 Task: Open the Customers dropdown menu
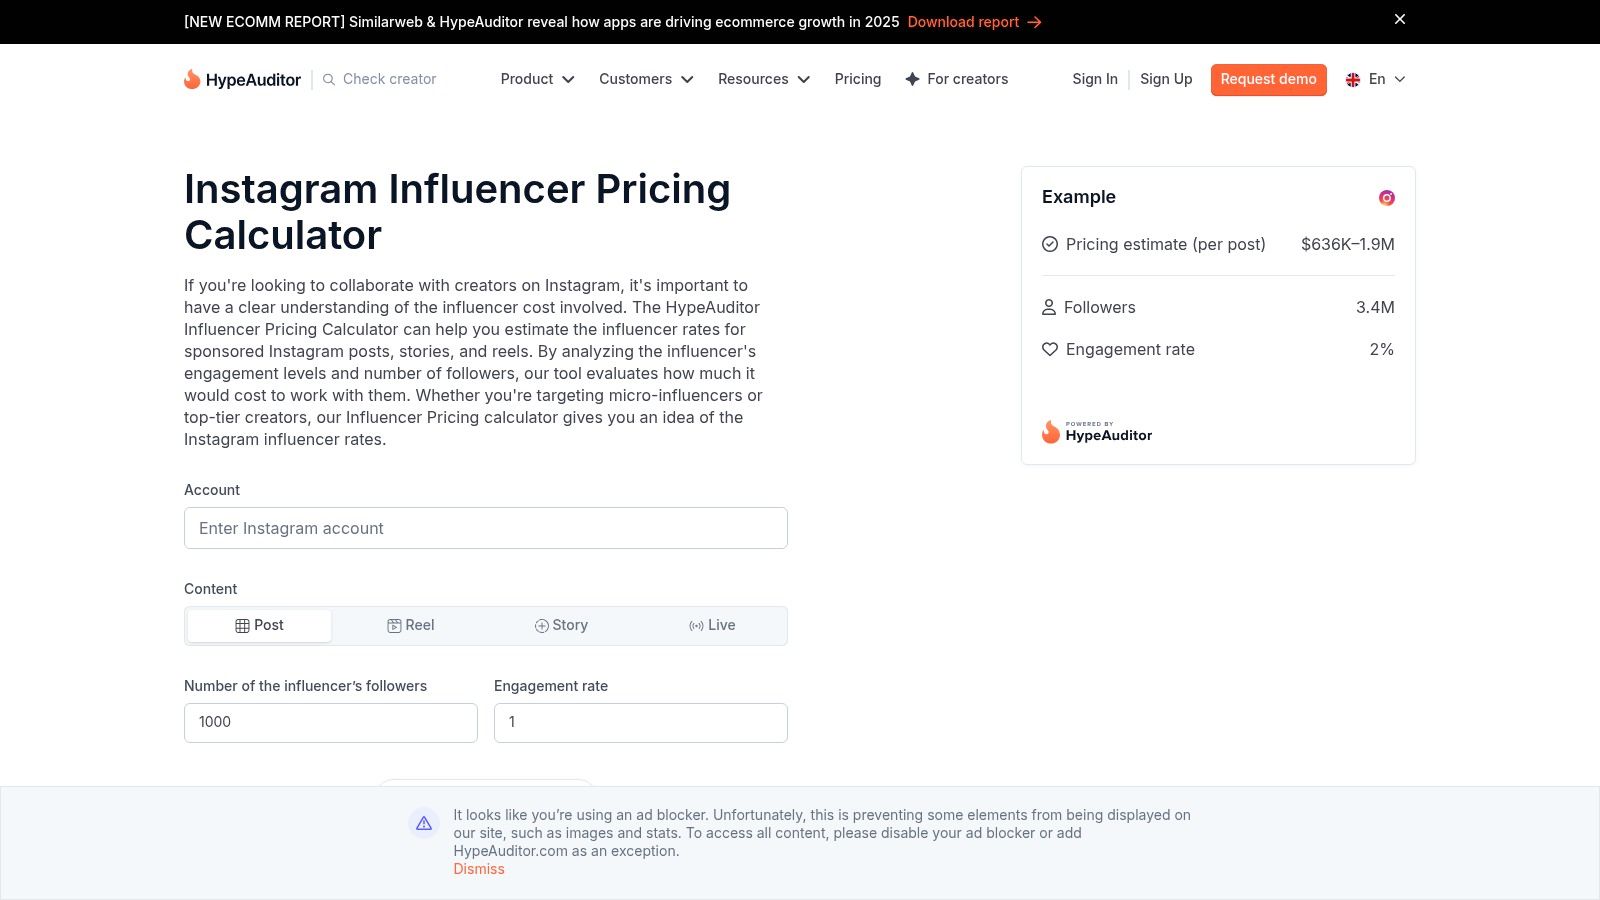click(x=646, y=79)
